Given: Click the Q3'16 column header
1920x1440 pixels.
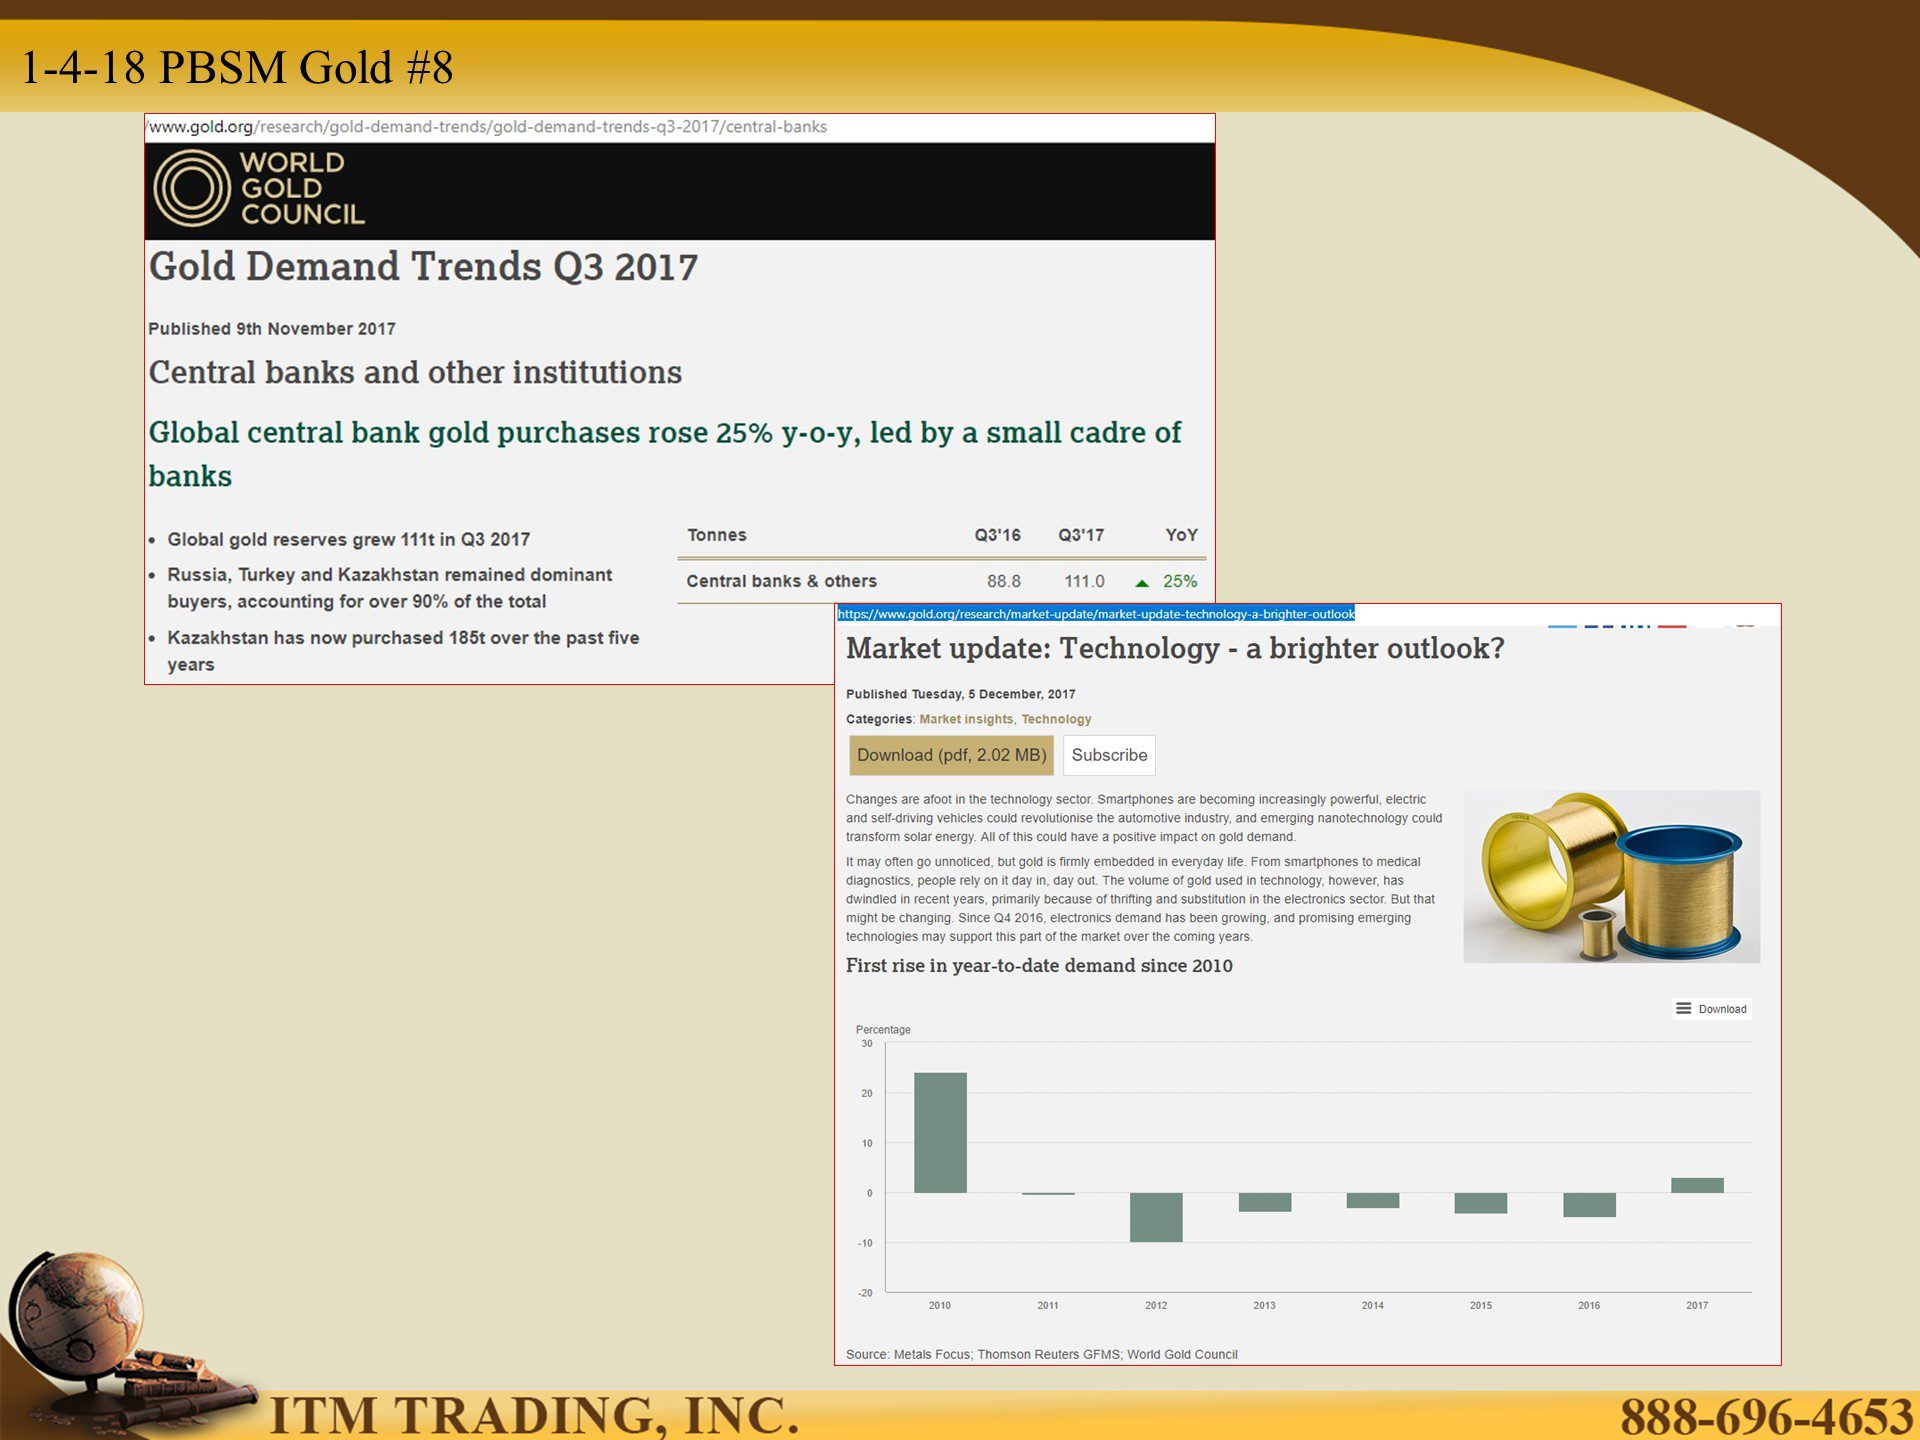Looking at the screenshot, I should click(x=997, y=535).
